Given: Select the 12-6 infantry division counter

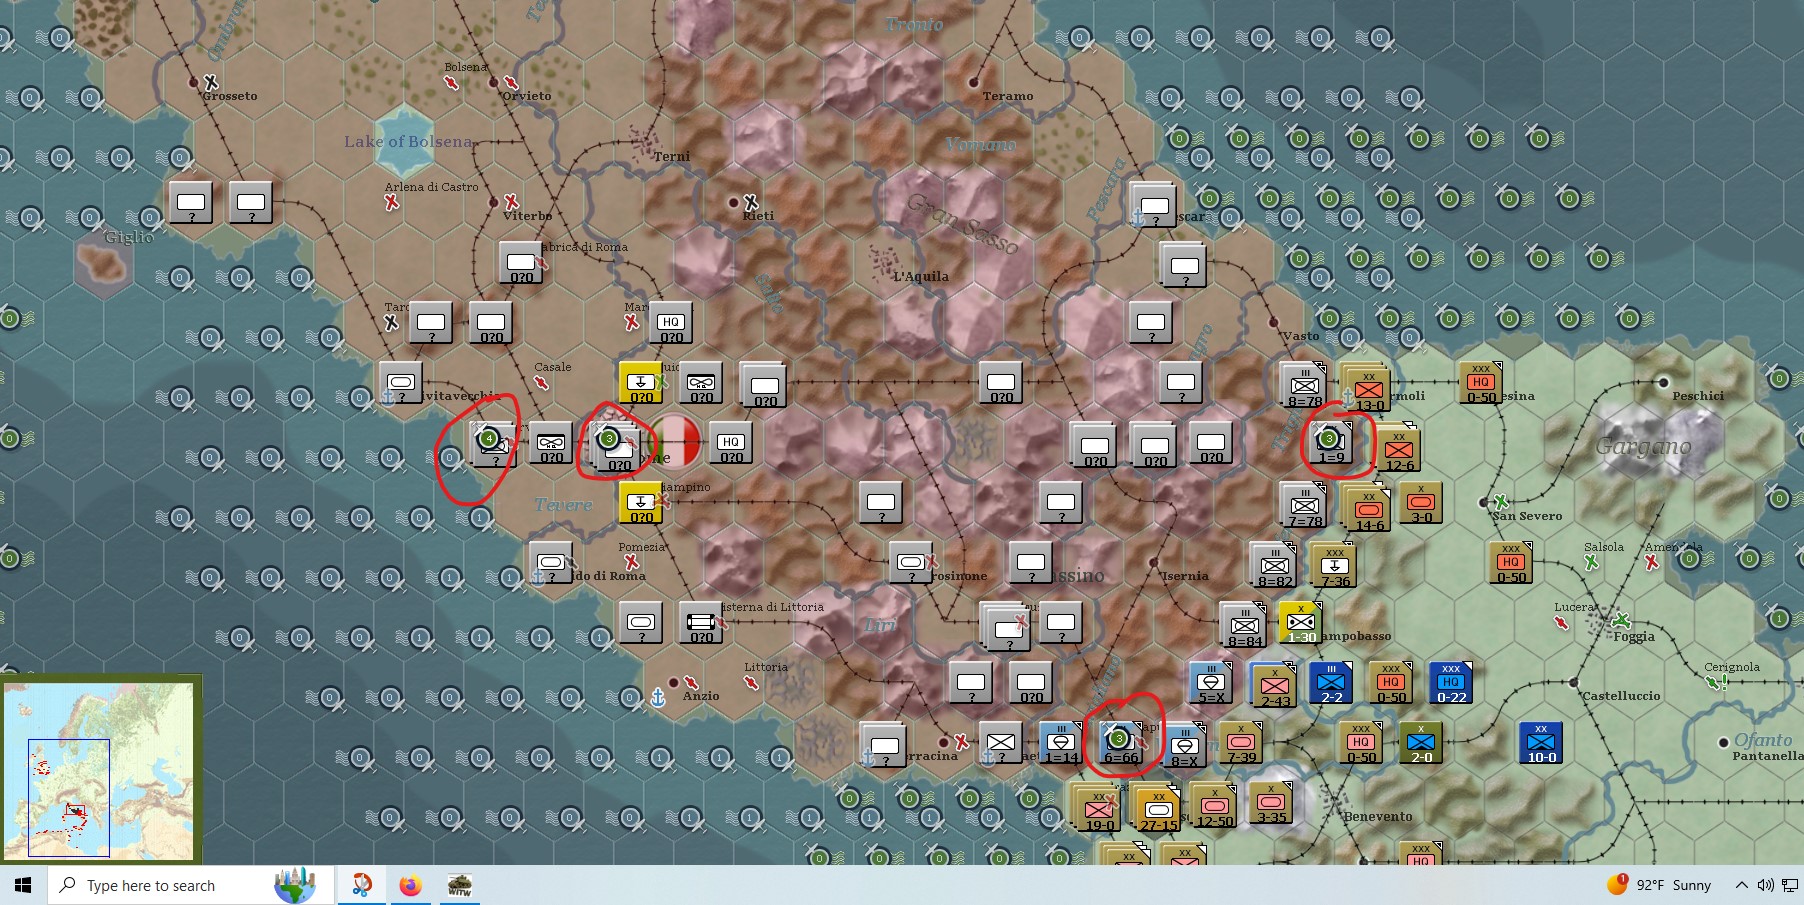Looking at the screenshot, I should [x=1399, y=449].
